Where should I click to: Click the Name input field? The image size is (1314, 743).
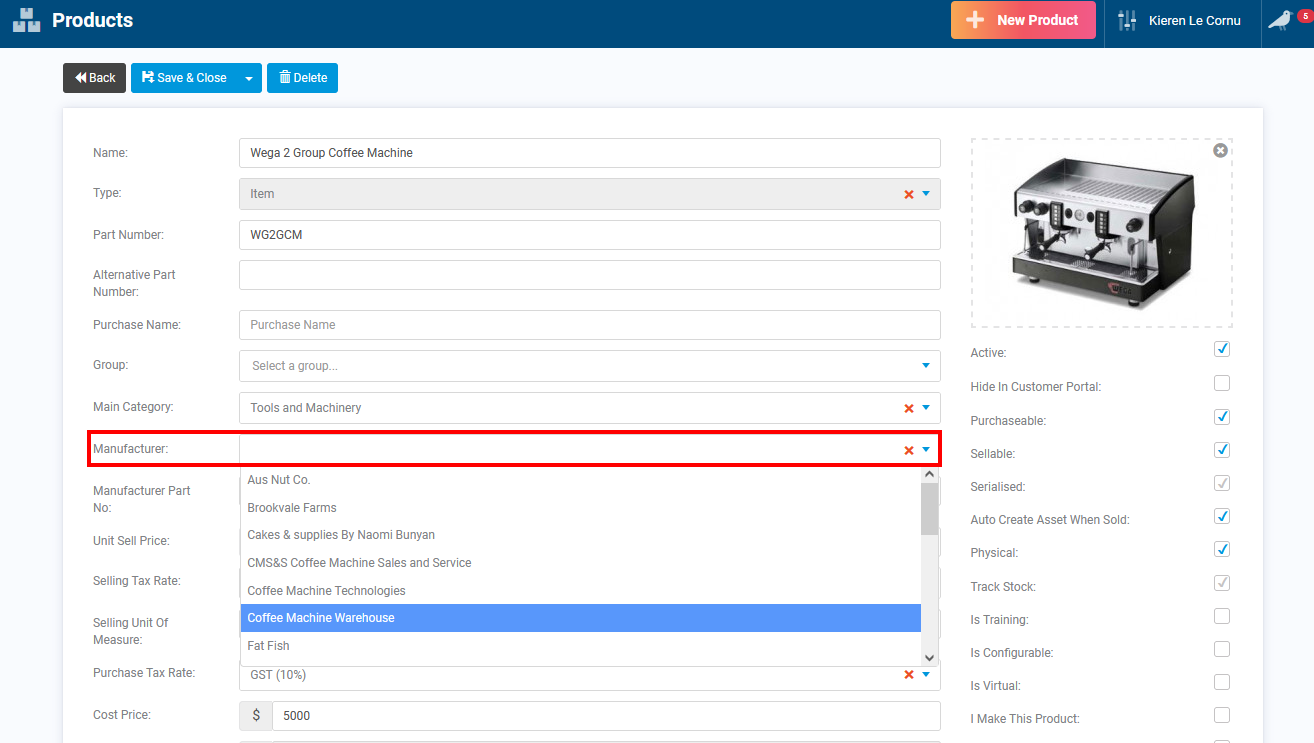pyautogui.click(x=590, y=153)
